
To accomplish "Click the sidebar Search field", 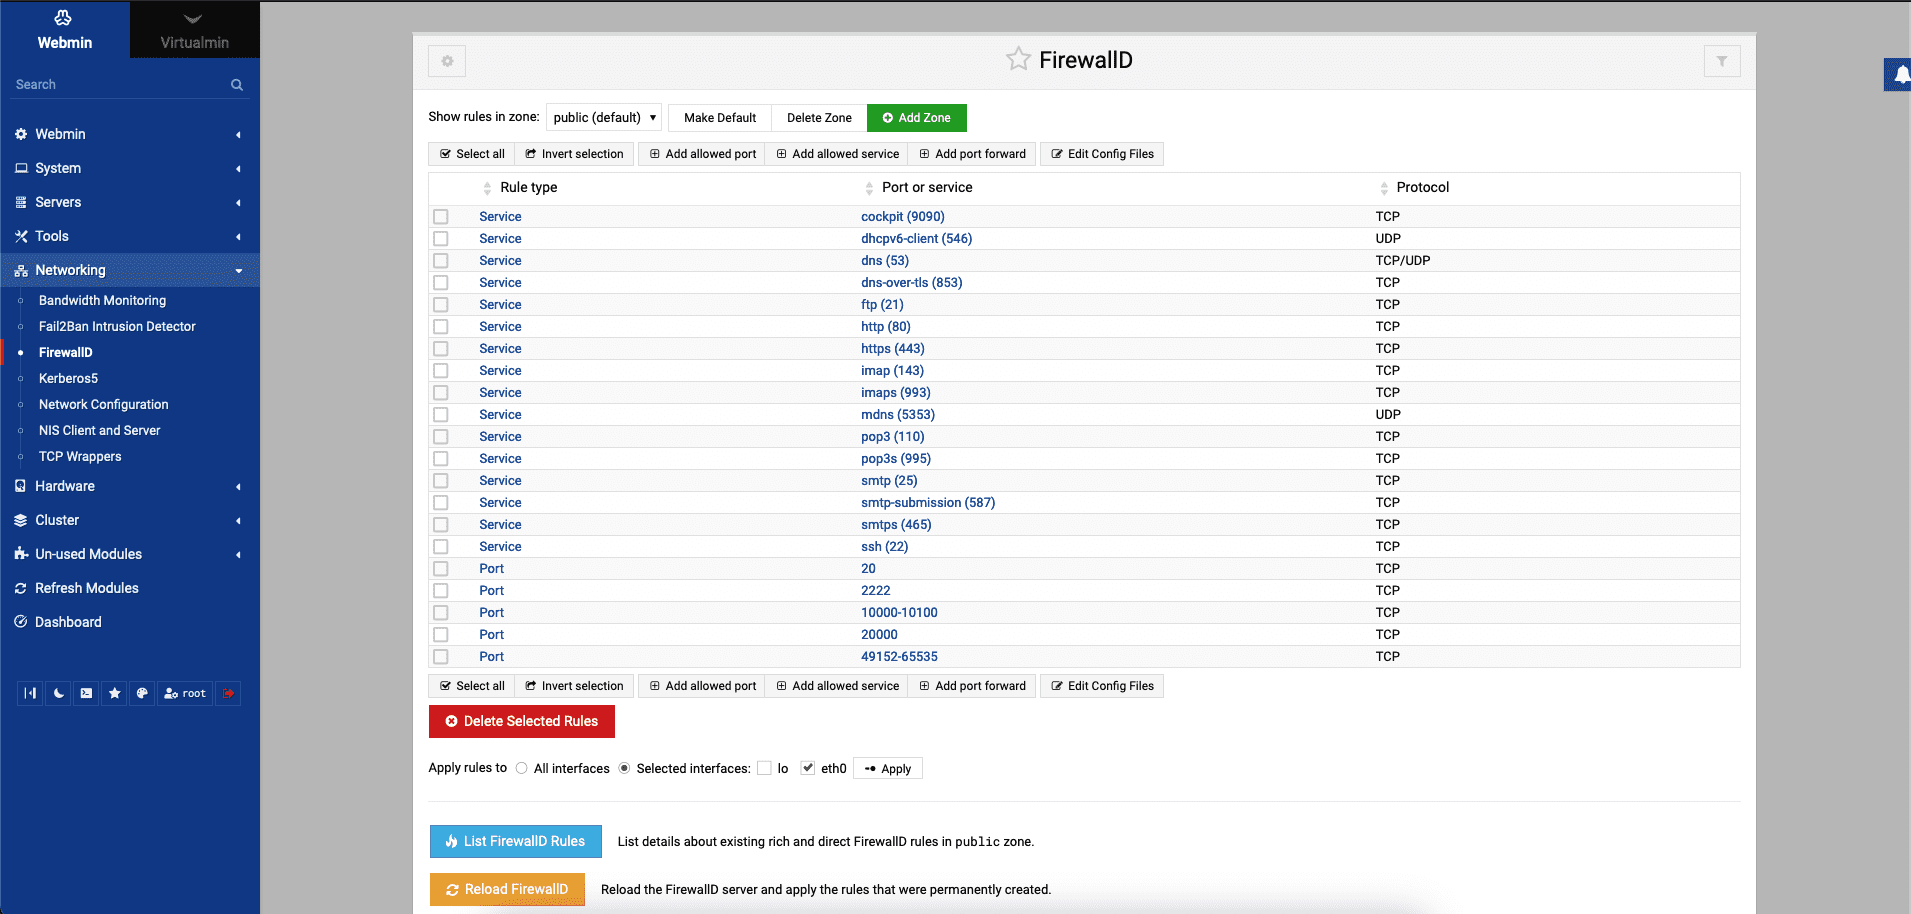I will click(120, 85).
